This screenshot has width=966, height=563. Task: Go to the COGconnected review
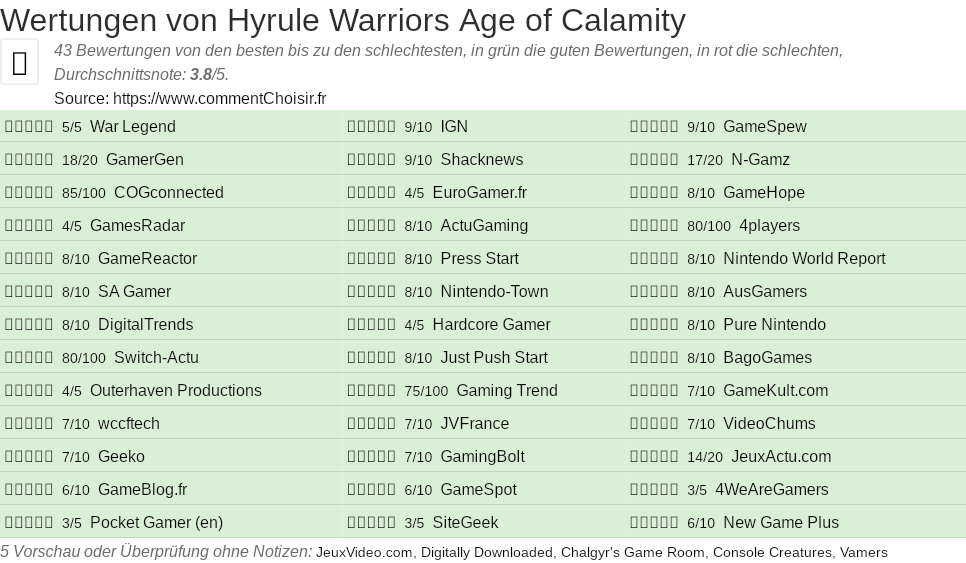[168, 193]
